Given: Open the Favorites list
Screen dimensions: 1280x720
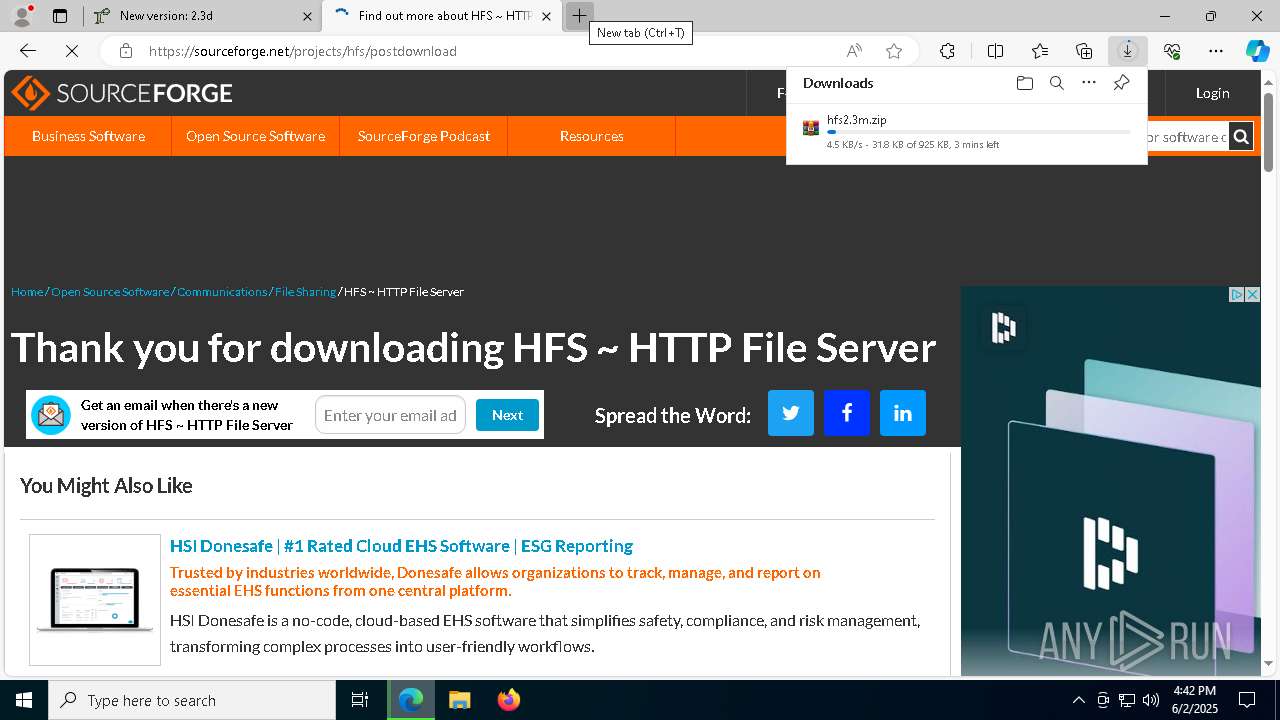Looking at the screenshot, I should point(1040,51).
